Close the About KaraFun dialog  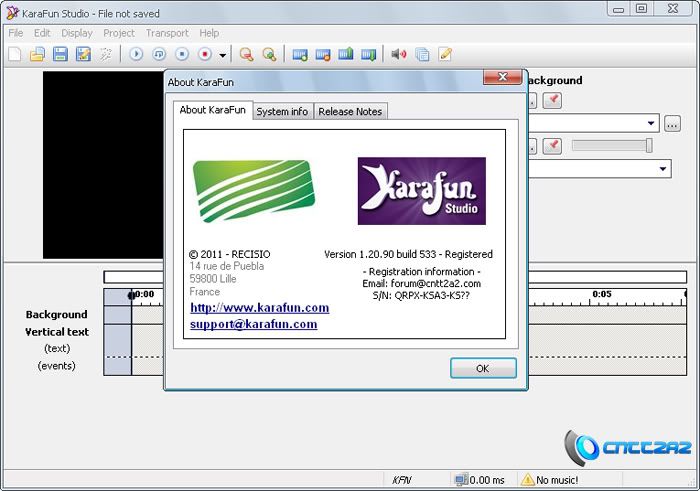(502, 77)
